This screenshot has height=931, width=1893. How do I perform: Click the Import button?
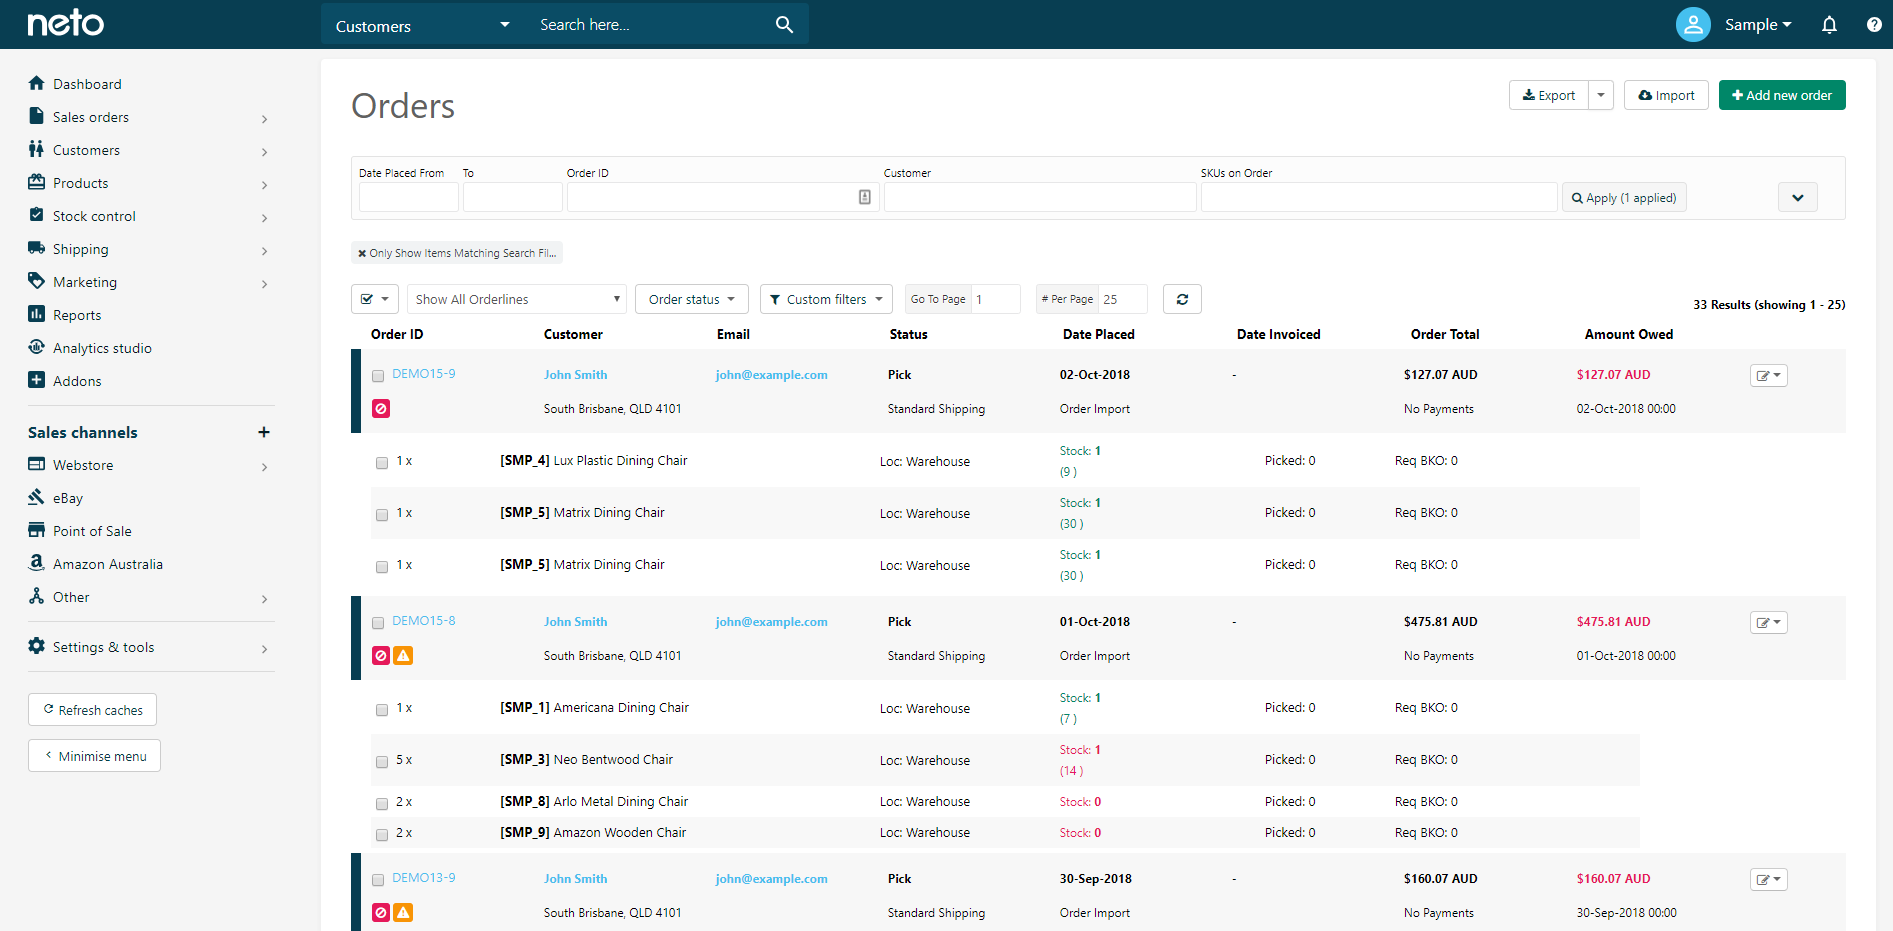point(1666,95)
